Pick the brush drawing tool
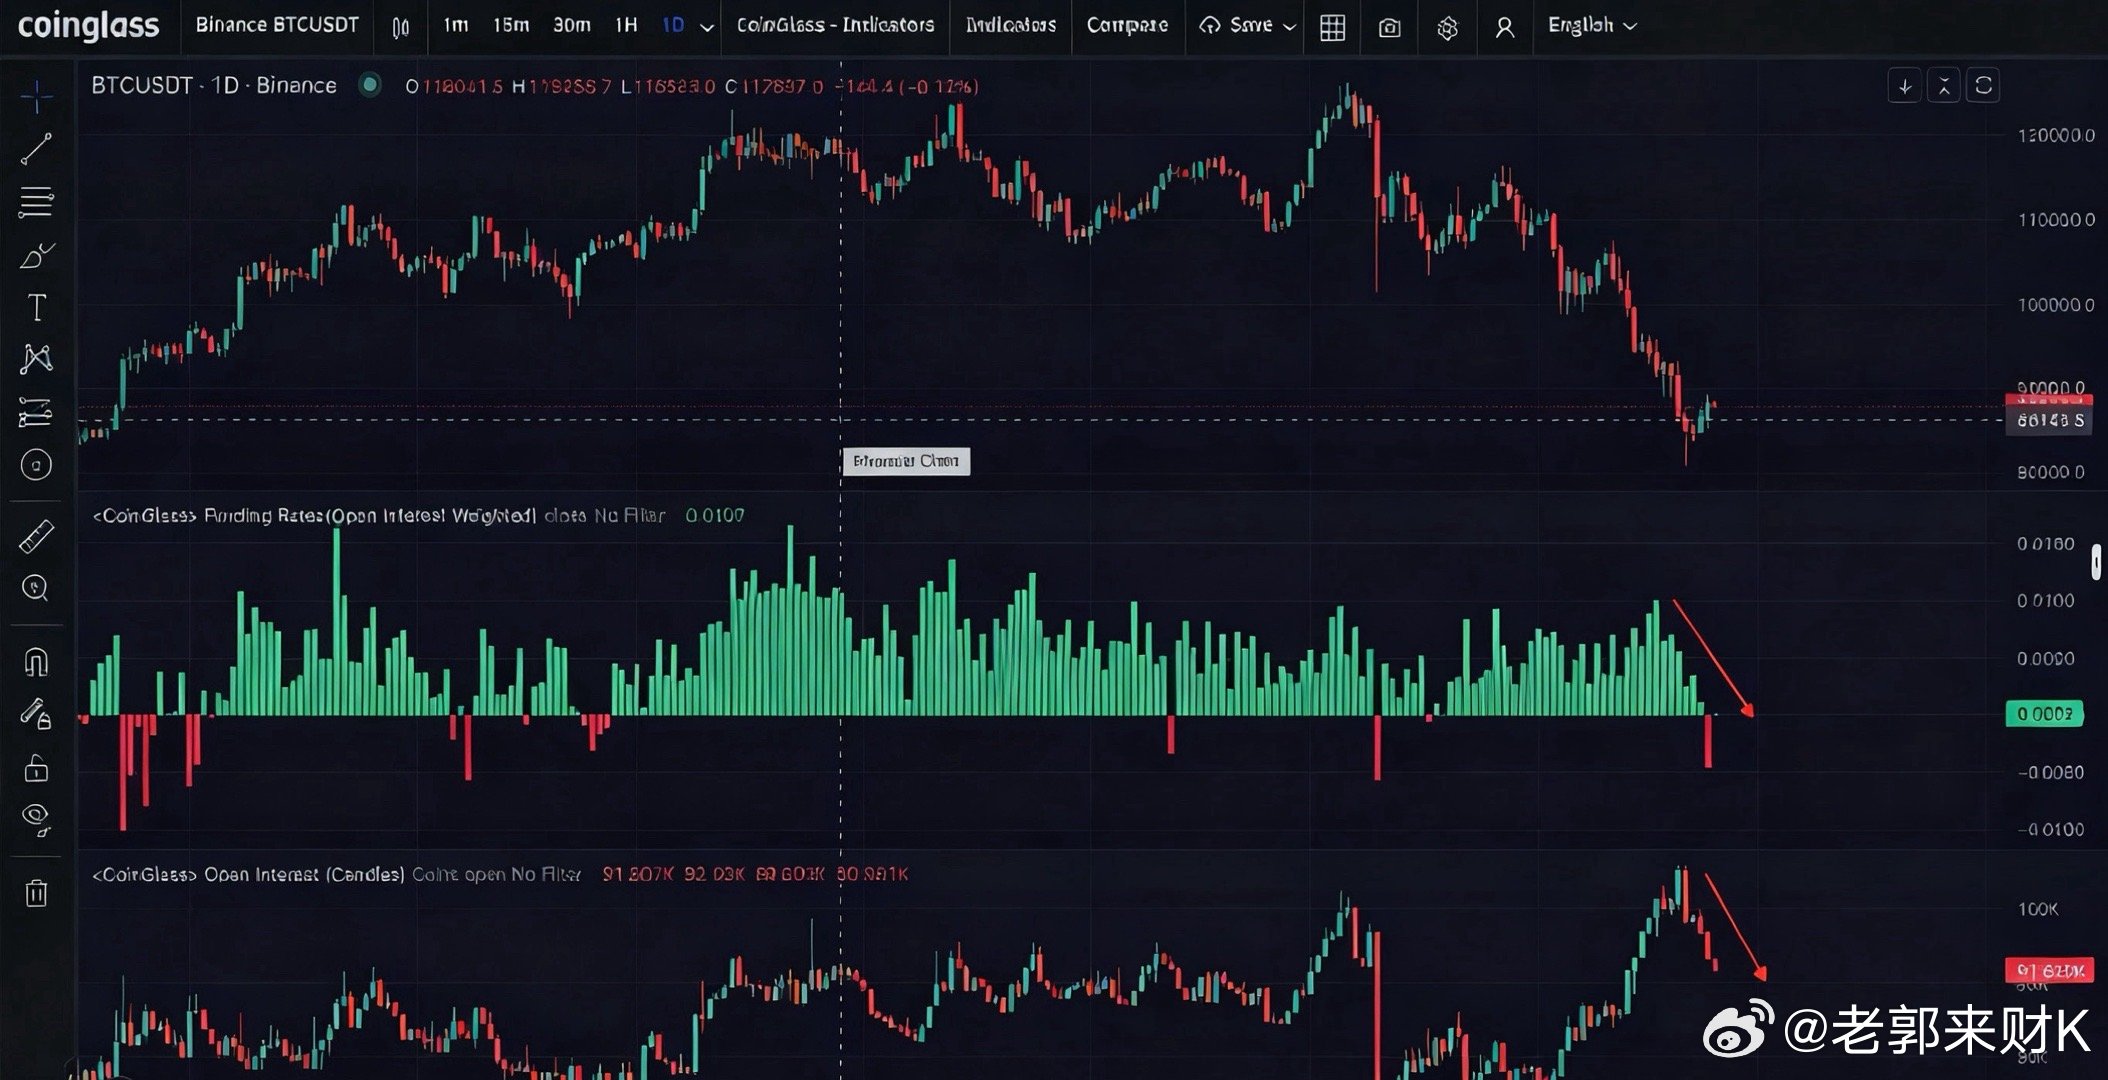The image size is (2108, 1080). pos(37,256)
